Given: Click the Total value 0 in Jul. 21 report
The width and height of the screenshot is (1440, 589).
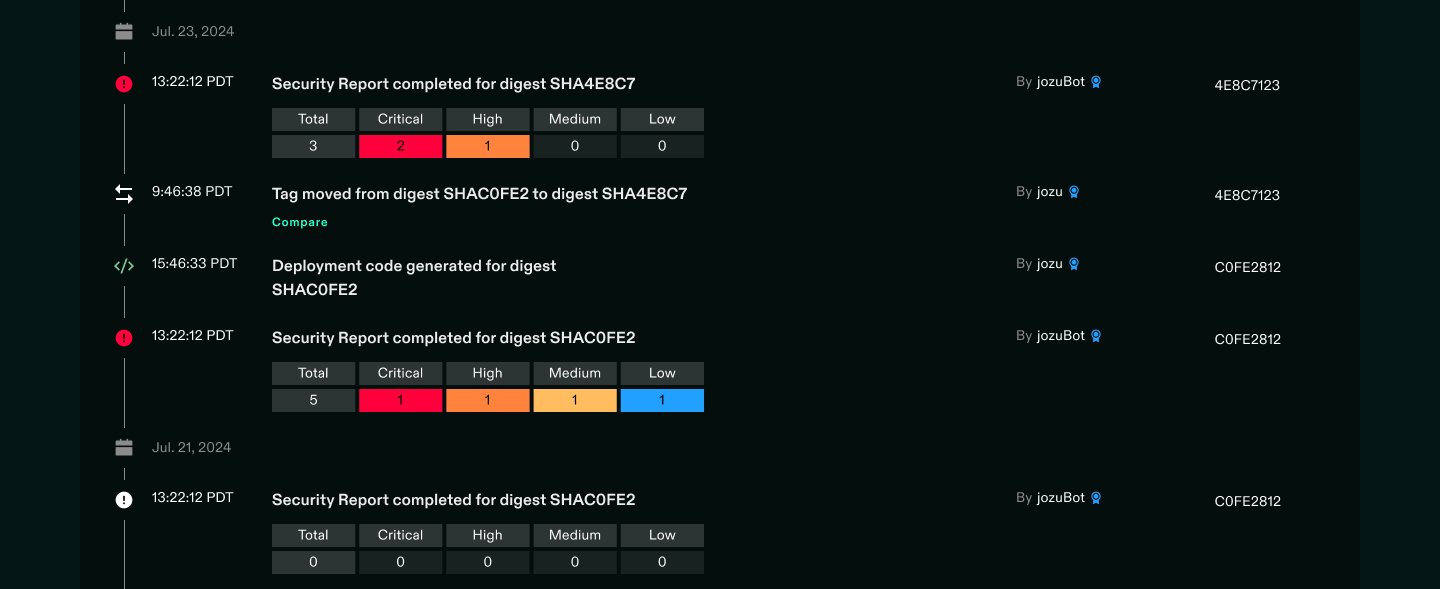Looking at the screenshot, I should 313,562.
